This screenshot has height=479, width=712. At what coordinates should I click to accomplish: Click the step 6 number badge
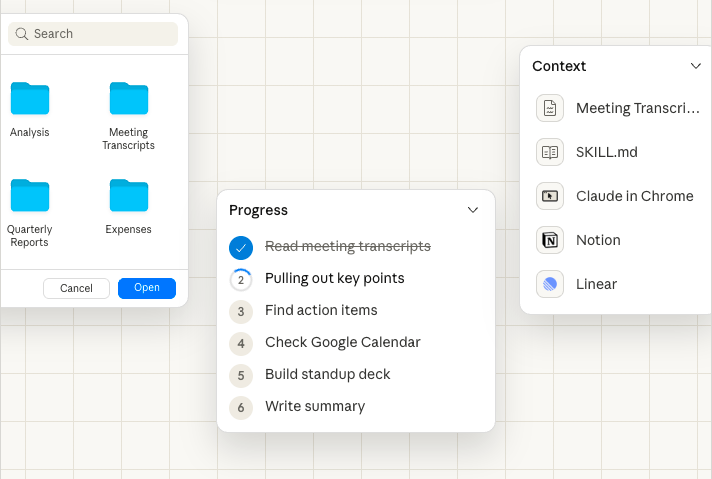(x=241, y=408)
